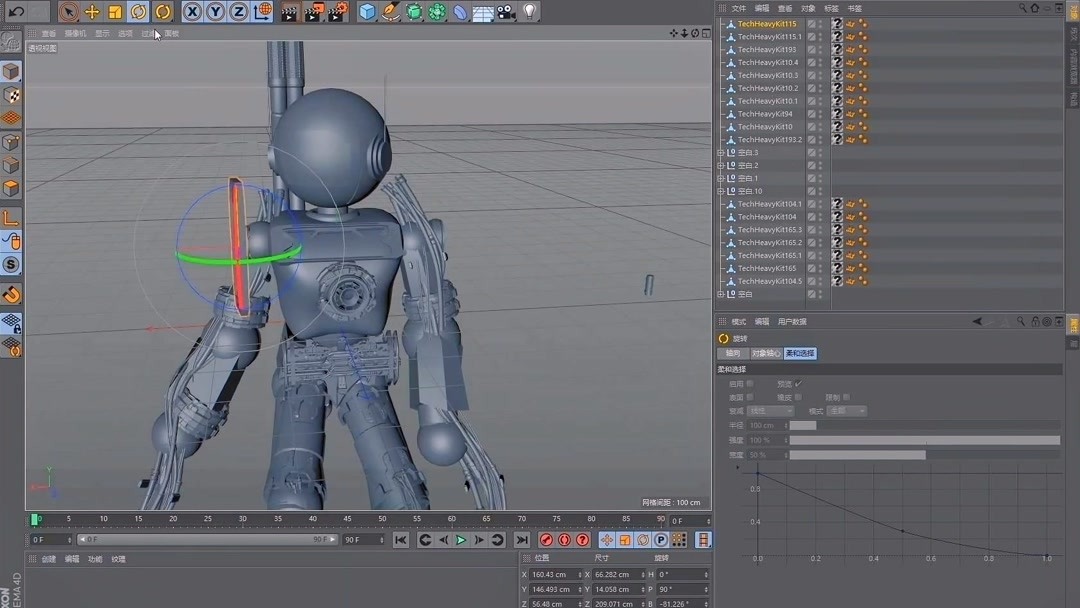Enable the 表面 checkbox in soft selection
Image resolution: width=1080 pixels, height=608 pixels.
751,396
